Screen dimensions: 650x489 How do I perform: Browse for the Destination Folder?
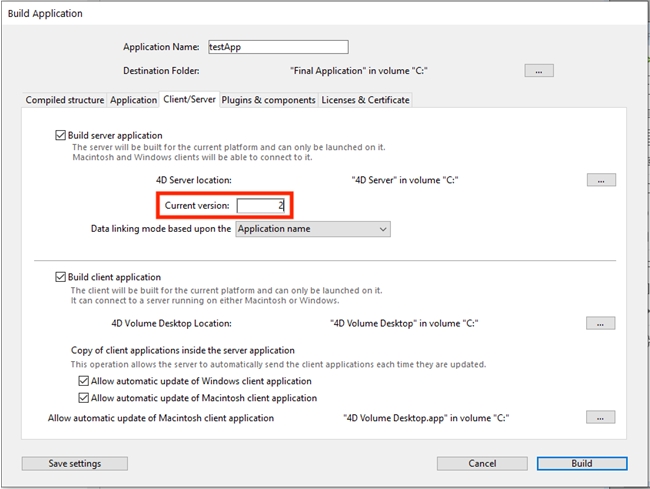538,71
